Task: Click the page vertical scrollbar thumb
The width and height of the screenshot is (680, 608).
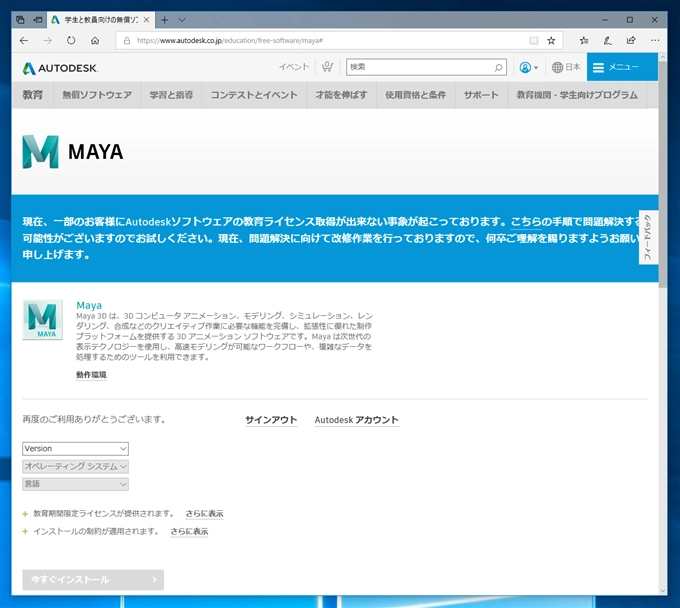Action: (x=663, y=173)
